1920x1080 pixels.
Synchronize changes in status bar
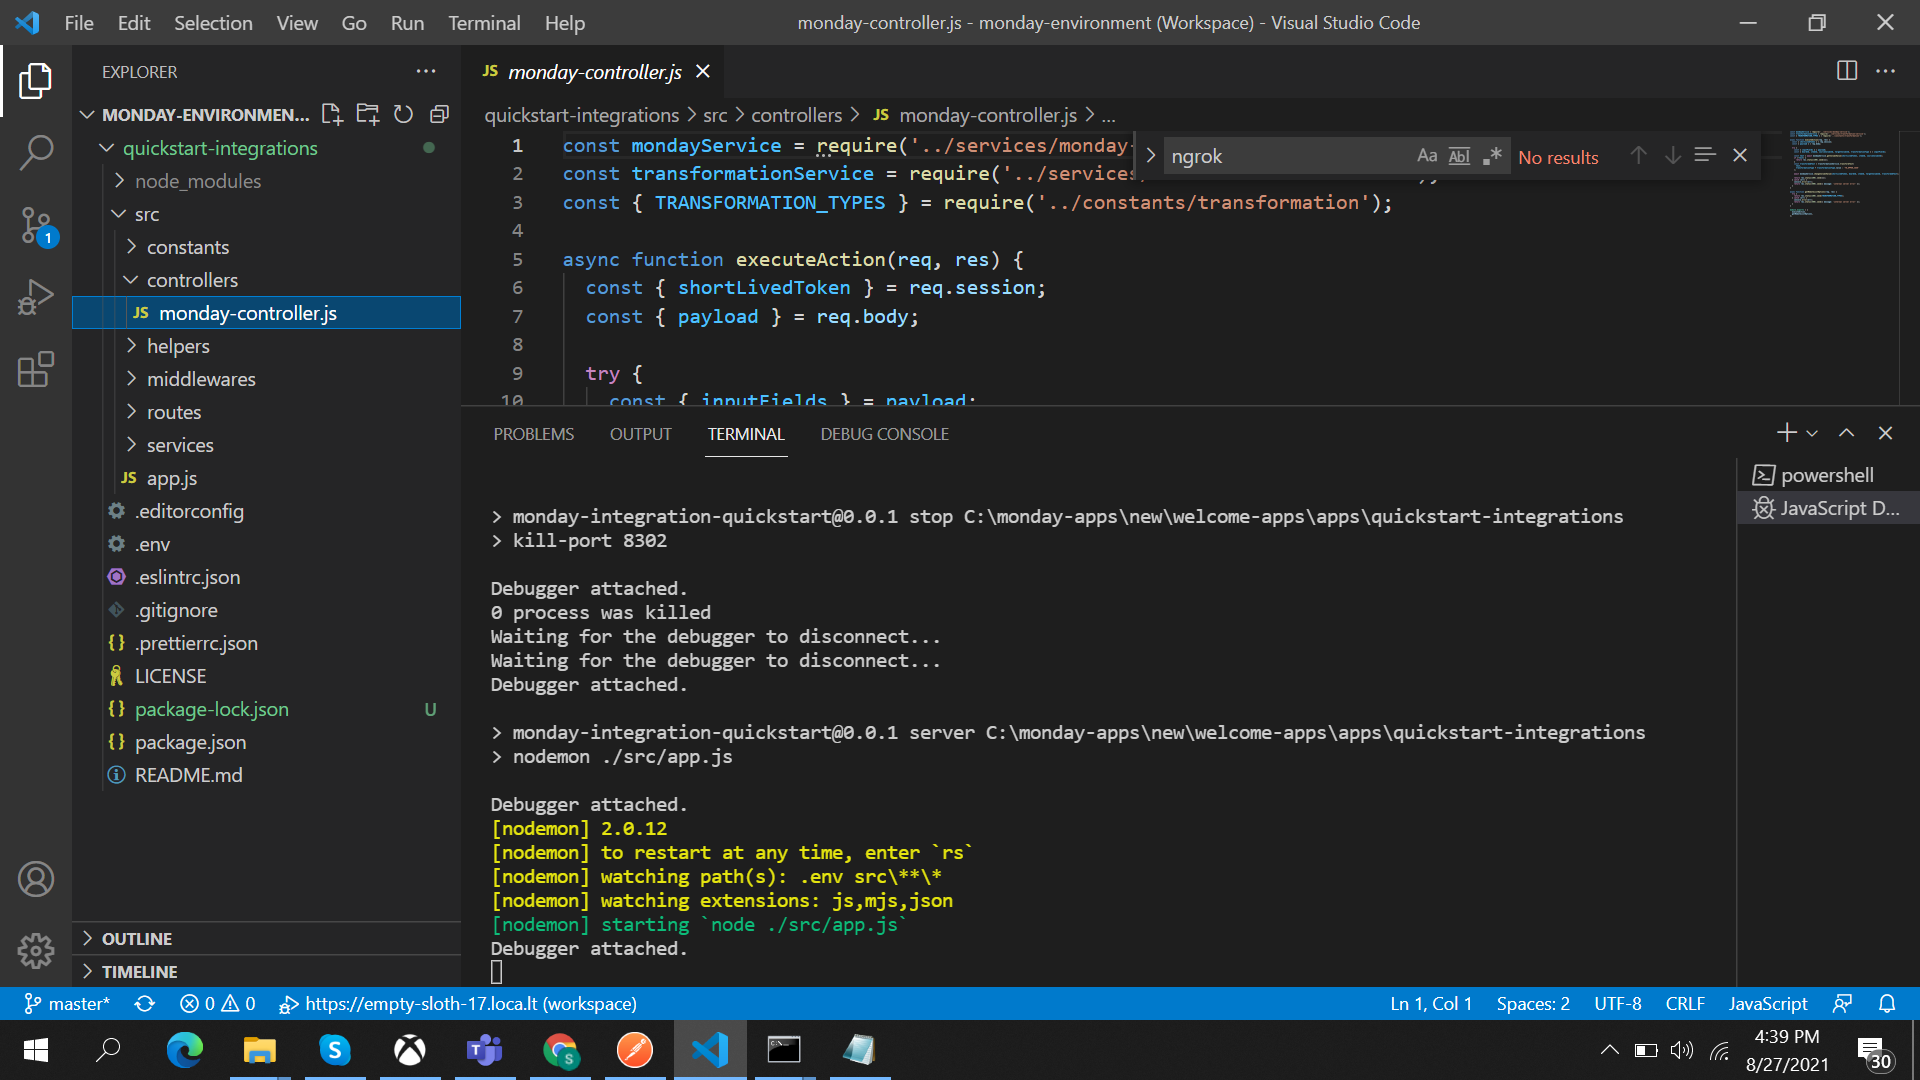(x=145, y=1004)
